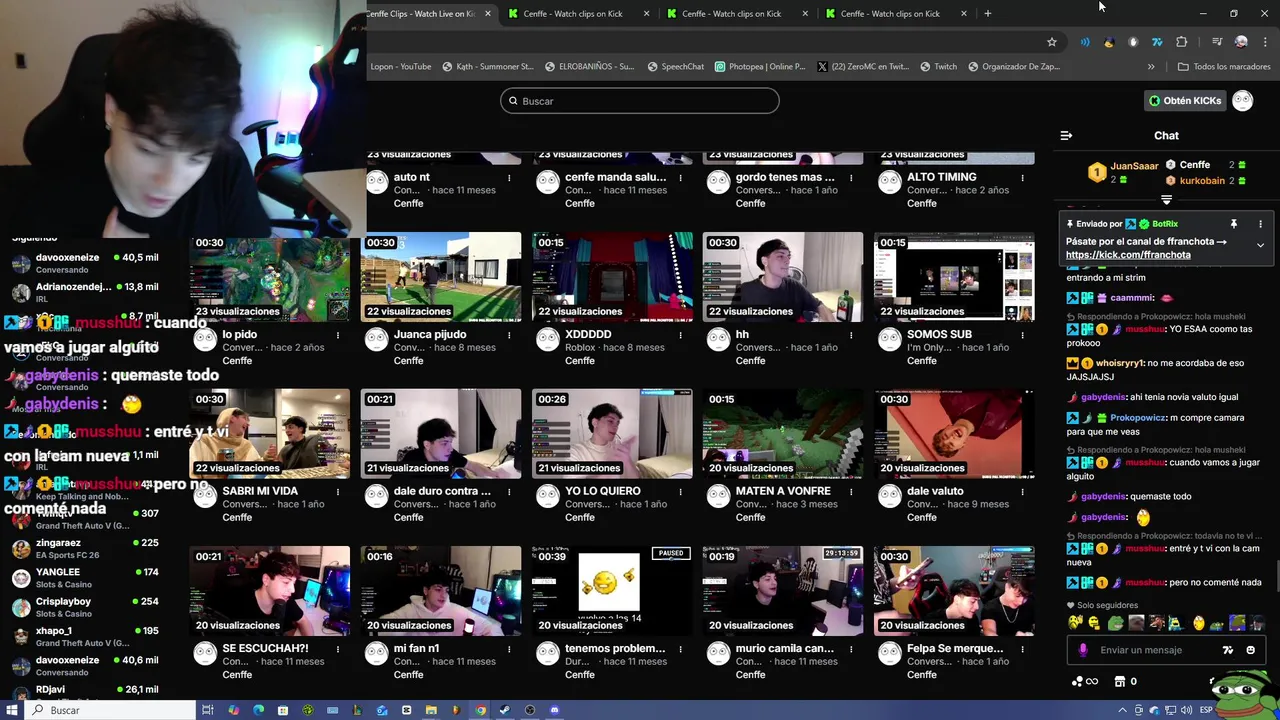Open the user profile avatar next to Obtén KICKs
This screenshot has width=1280, height=720.
1243,100
